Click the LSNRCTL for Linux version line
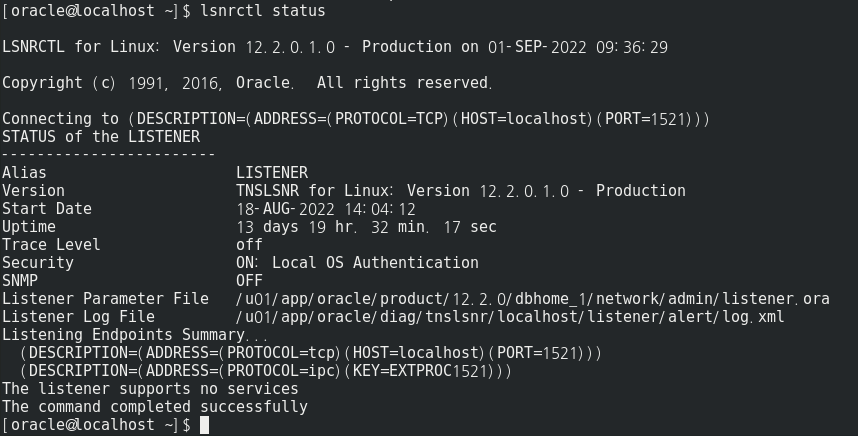 (335, 47)
